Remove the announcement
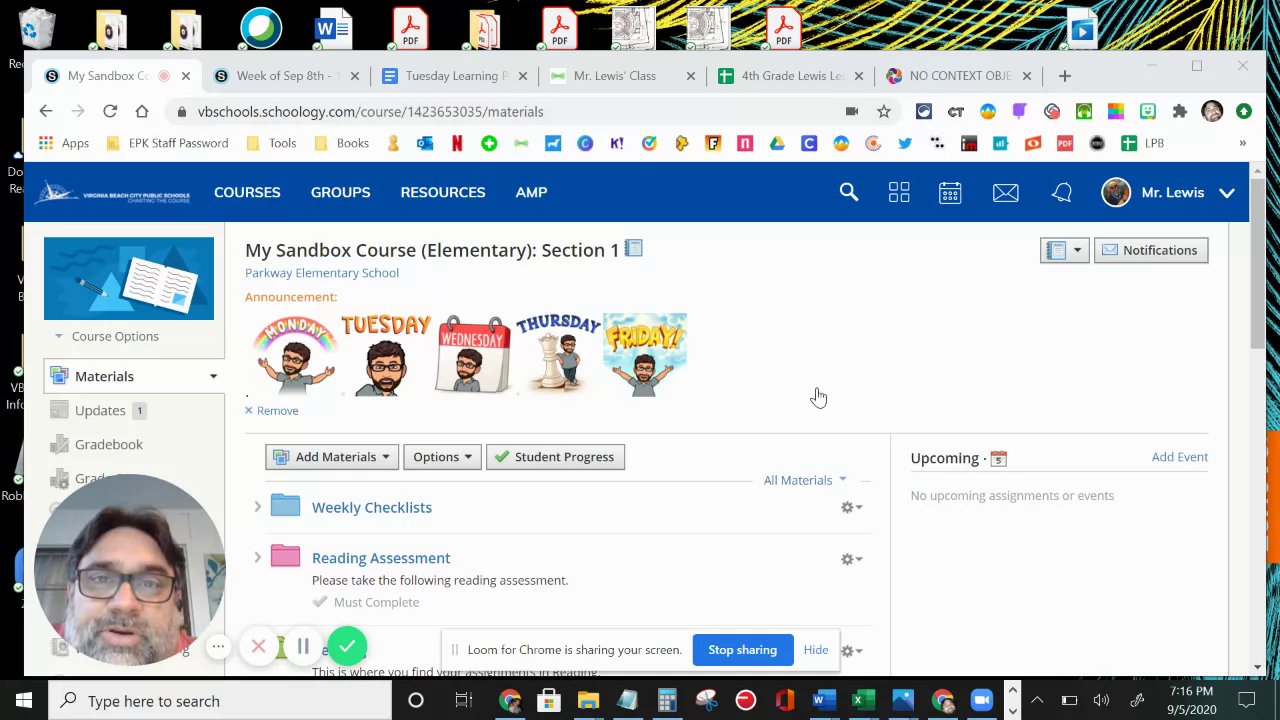Viewport: 1280px width, 720px height. coord(272,410)
